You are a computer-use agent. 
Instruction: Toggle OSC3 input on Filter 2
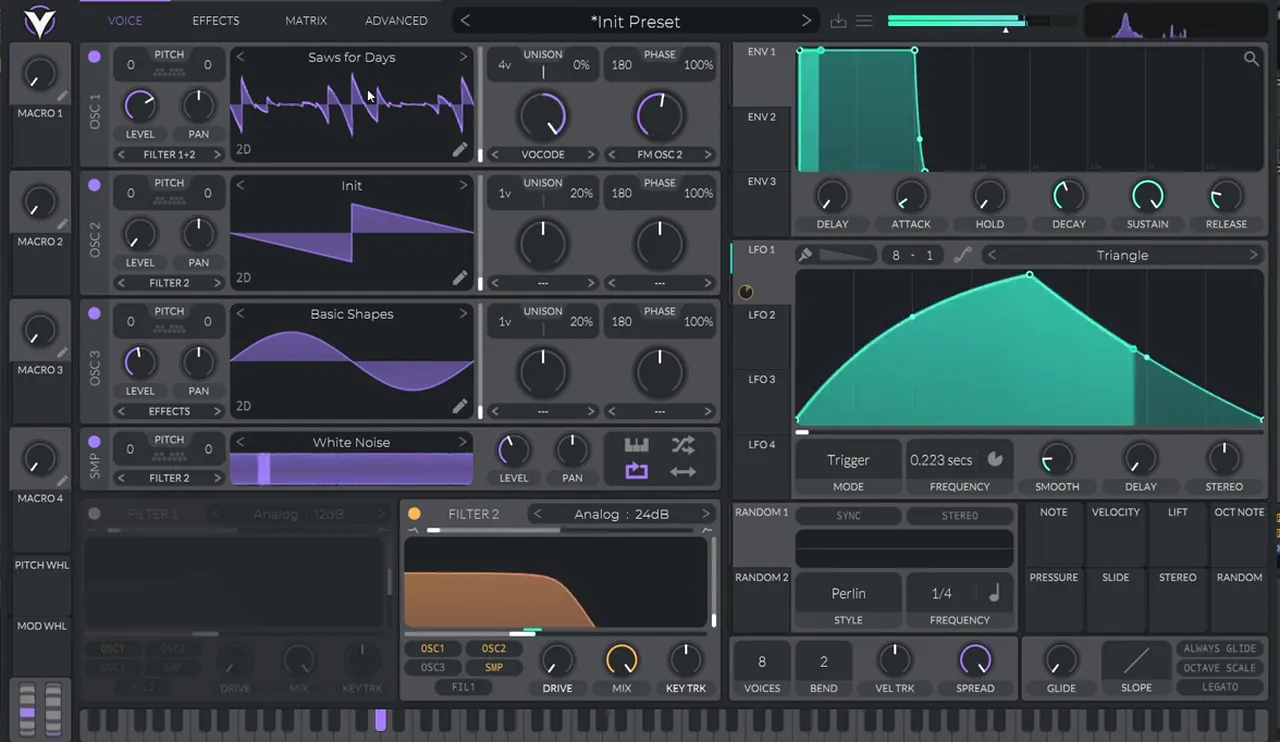[433, 667]
